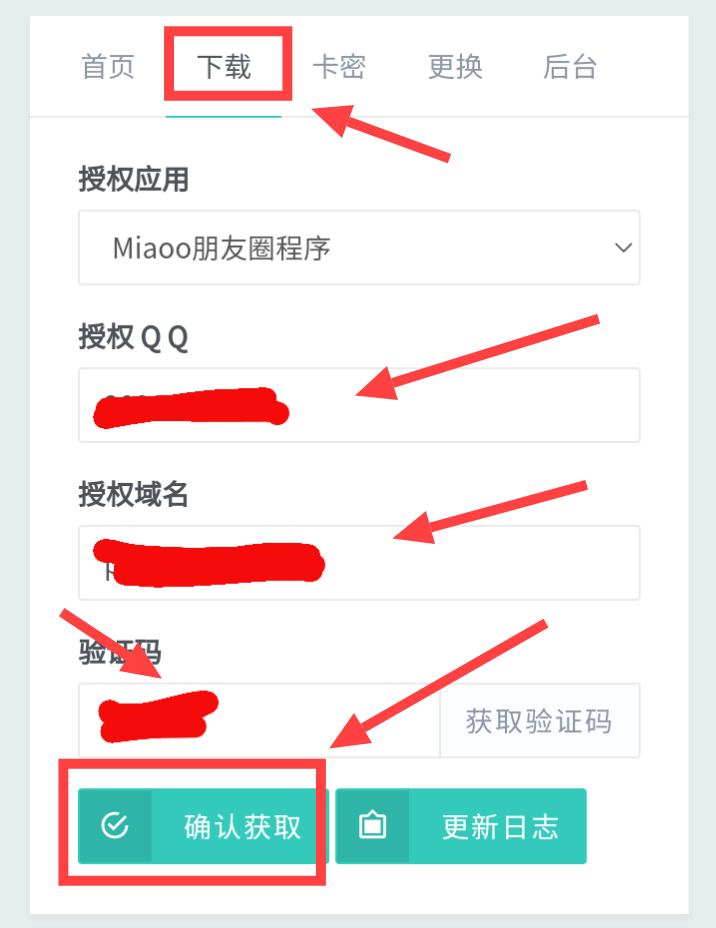Click the bag icon on 更新日志
Viewport: 716px width, 928px height.
pos(373,825)
